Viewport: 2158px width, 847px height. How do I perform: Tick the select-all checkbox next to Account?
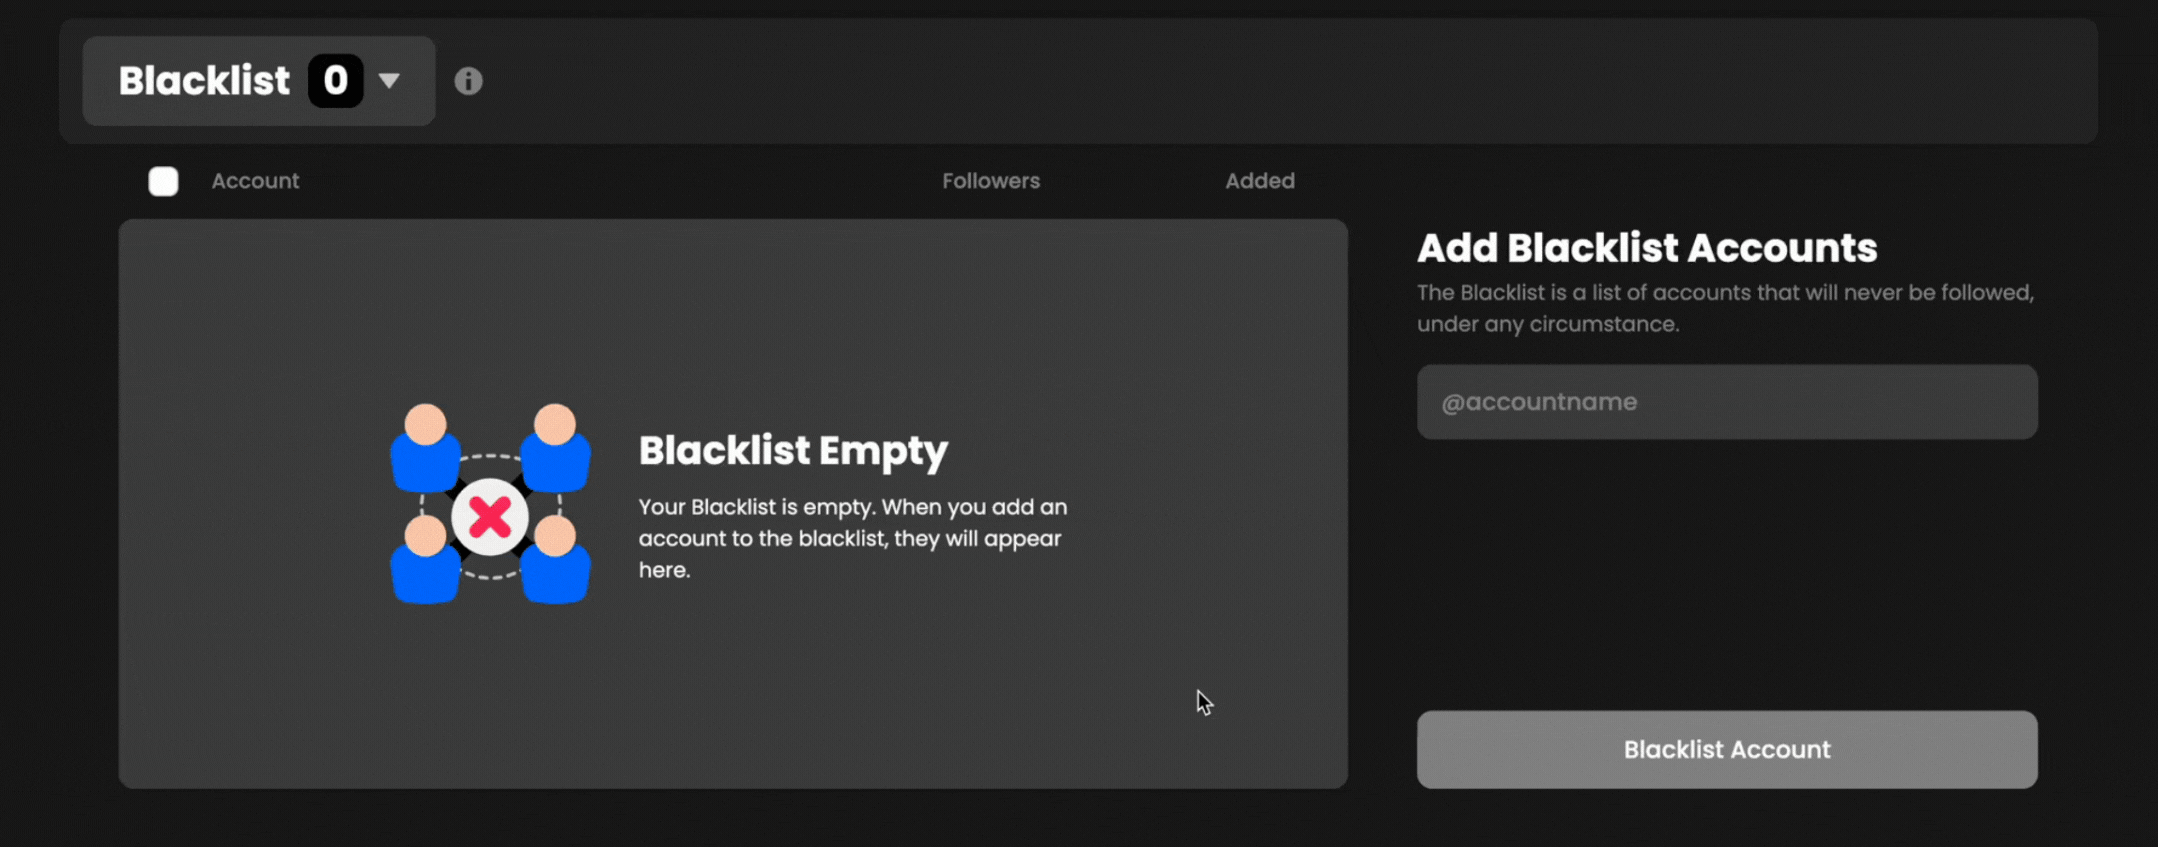(163, 181)
